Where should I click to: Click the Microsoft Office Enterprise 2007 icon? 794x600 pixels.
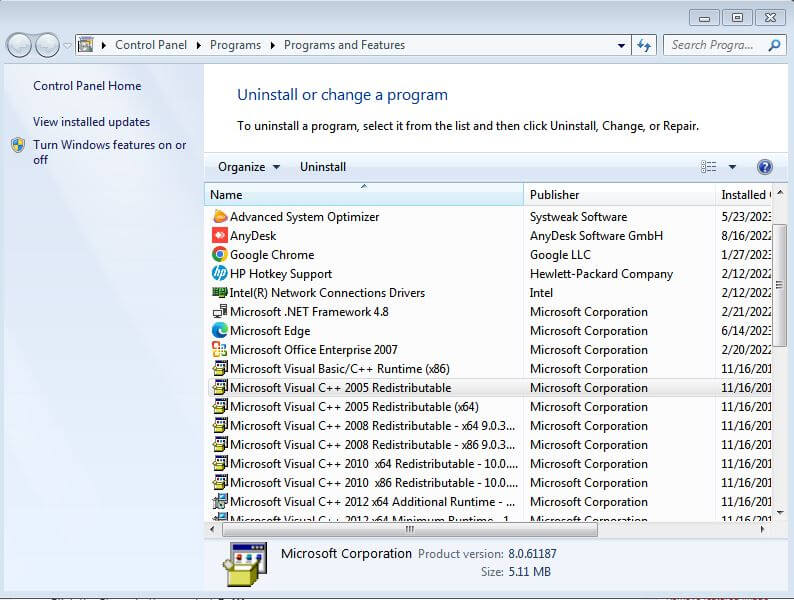[220, 349]
